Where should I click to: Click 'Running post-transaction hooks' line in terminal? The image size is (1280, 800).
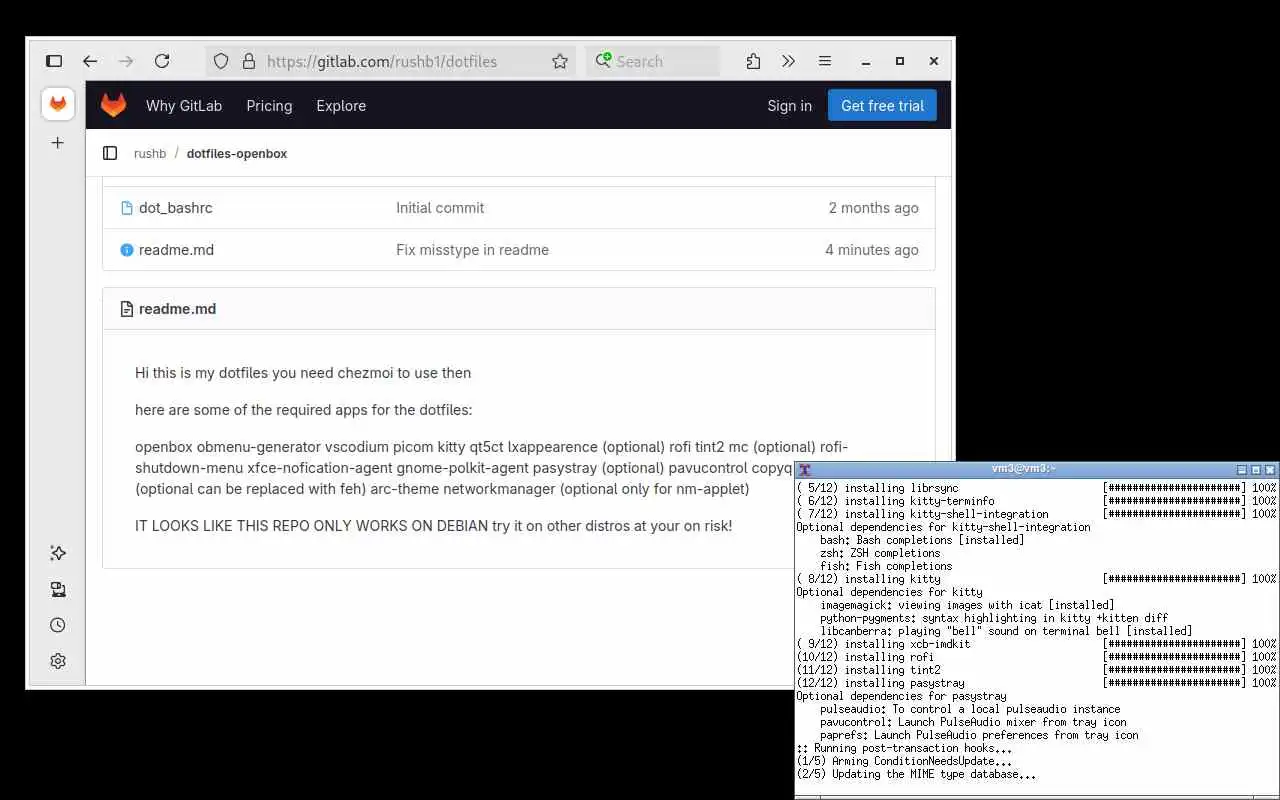pyautogui.click(x=904, y=748)
